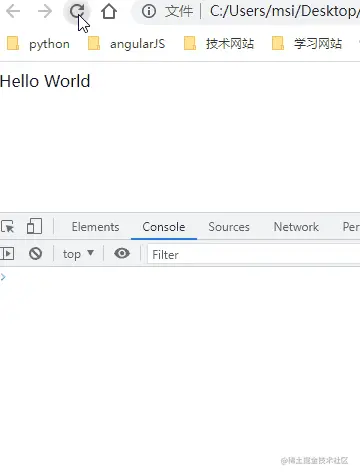360x476 pixels.
Task: Click the address bar file path
Action: point(285,11)
